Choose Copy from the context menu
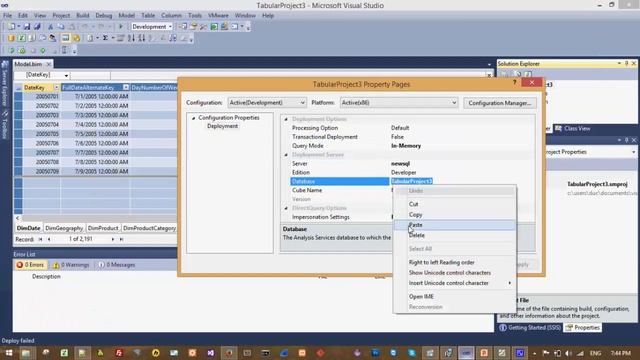This screenshot has width=640, height=360. pyautogui.click(x=454, y=215)
